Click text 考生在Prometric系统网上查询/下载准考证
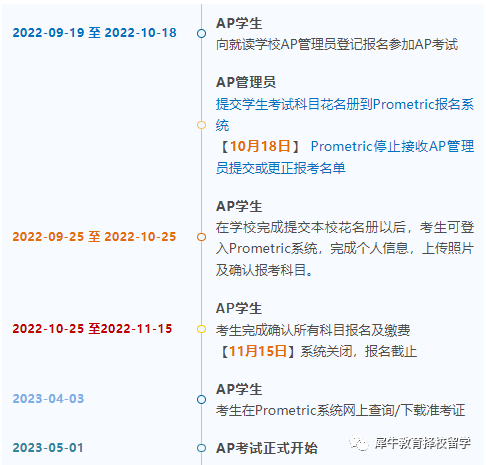486x465 pixels. (340, 410)
